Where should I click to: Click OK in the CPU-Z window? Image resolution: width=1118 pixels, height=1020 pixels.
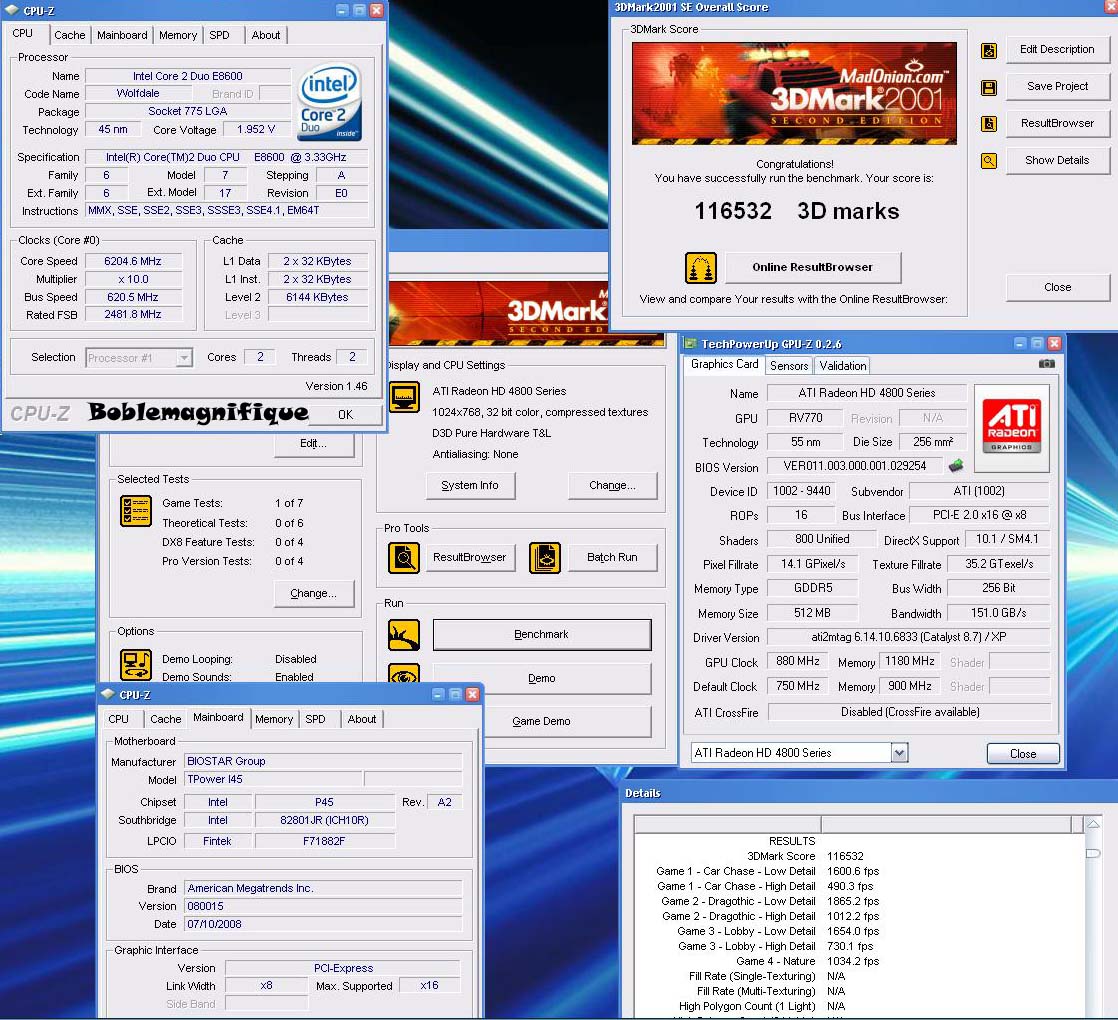coord(346,414)
